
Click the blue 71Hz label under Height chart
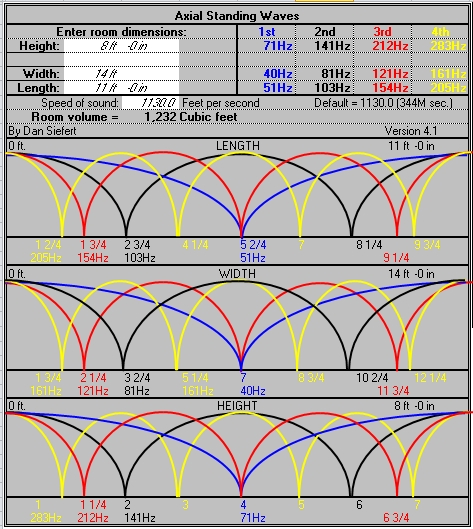point(253,518)
